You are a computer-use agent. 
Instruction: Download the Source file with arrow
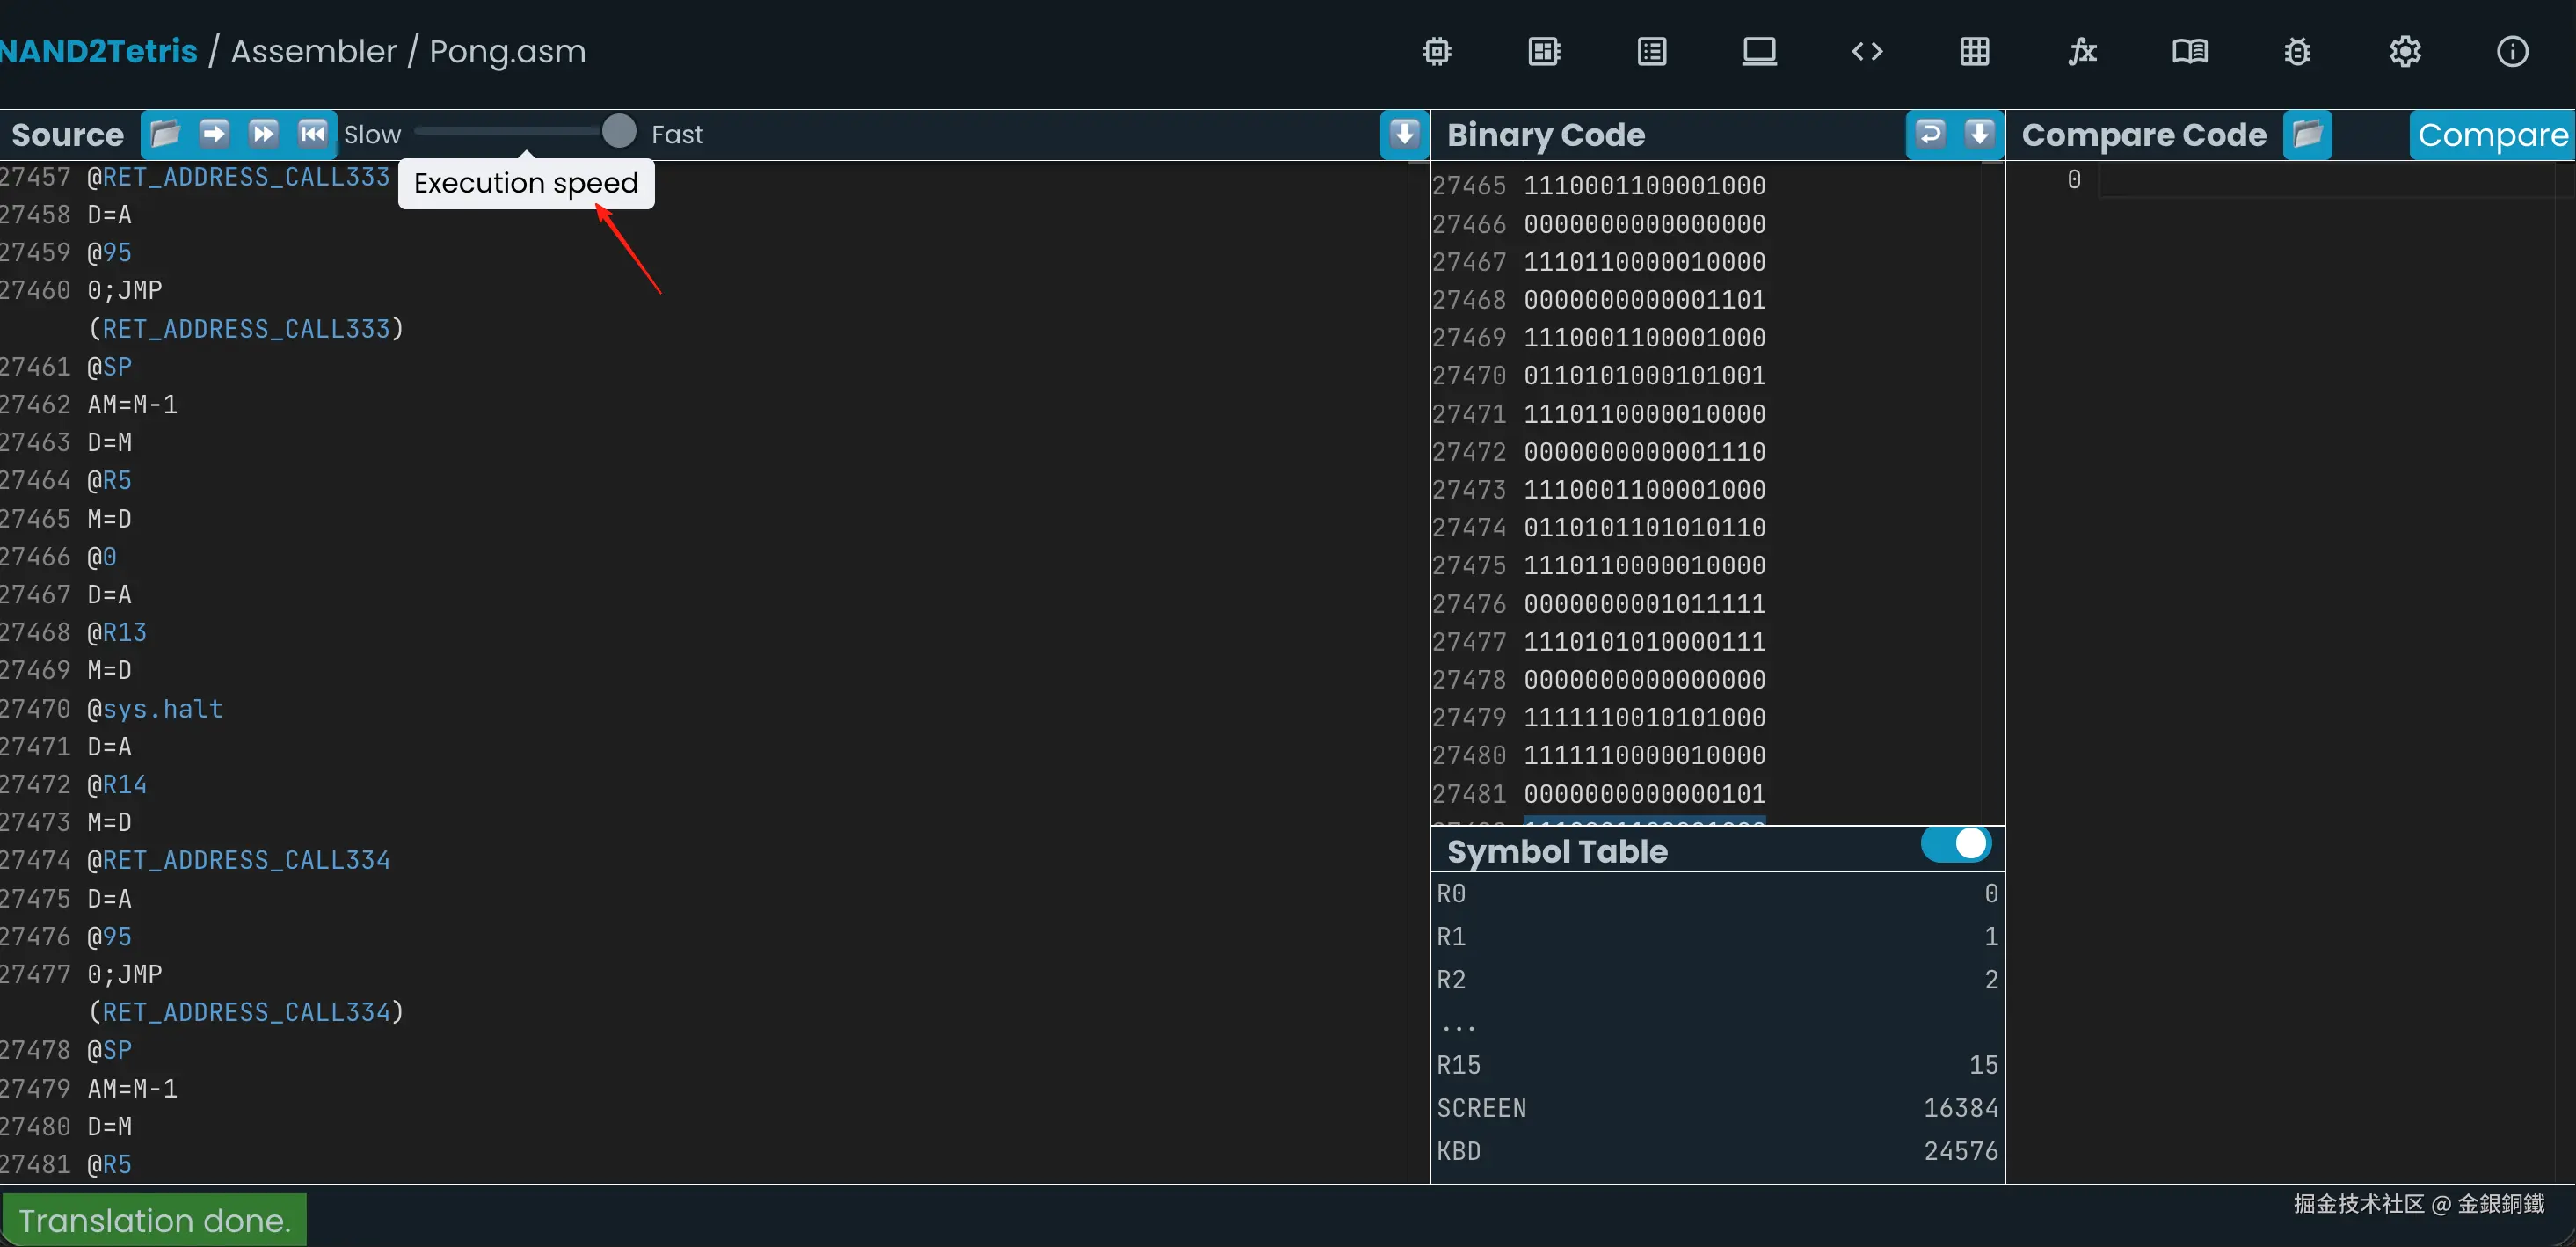1404,134
